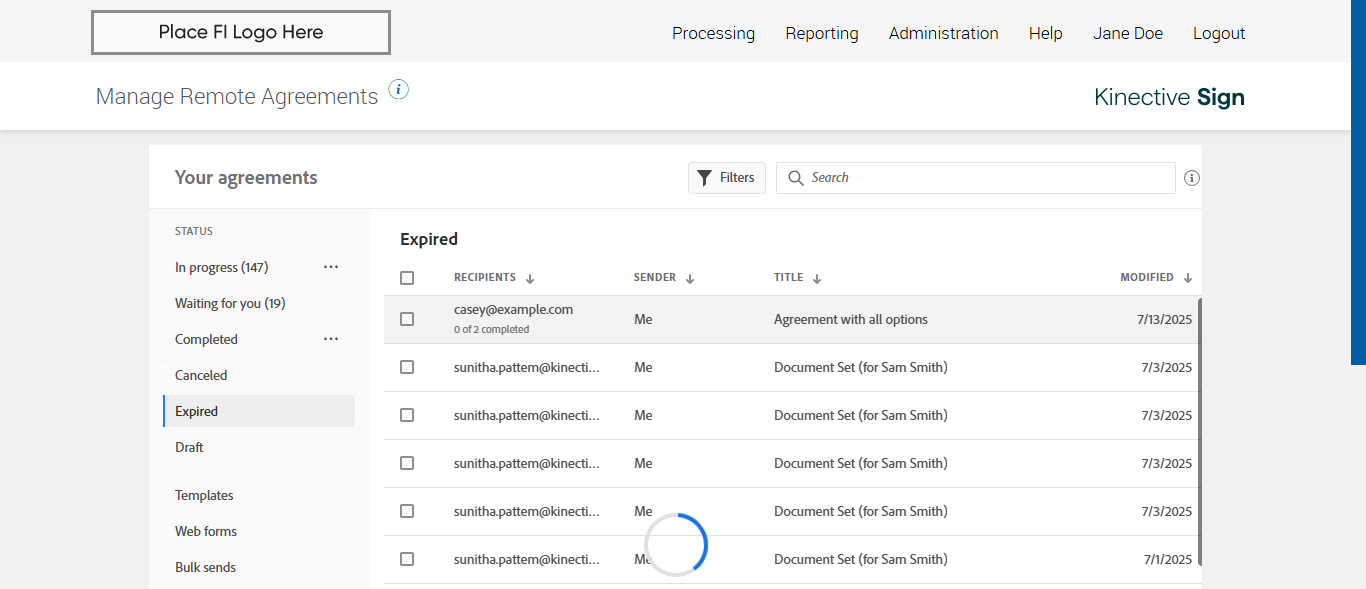1366x589 pixels.
Task: Open the Reporting menu
Action: 821,33
